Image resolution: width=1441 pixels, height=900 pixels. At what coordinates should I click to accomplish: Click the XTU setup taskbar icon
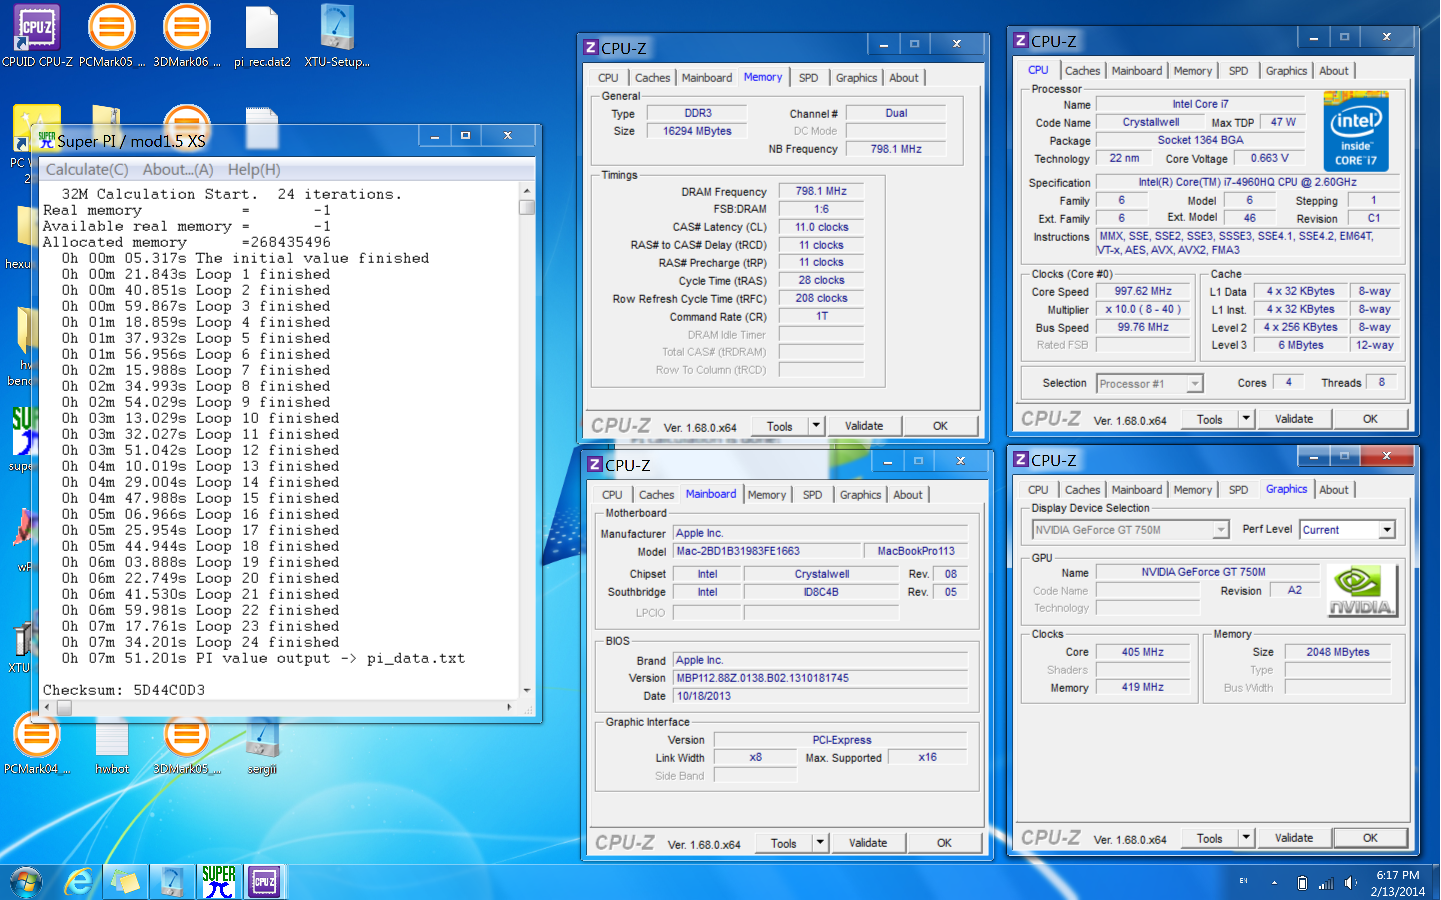(172, 882)
